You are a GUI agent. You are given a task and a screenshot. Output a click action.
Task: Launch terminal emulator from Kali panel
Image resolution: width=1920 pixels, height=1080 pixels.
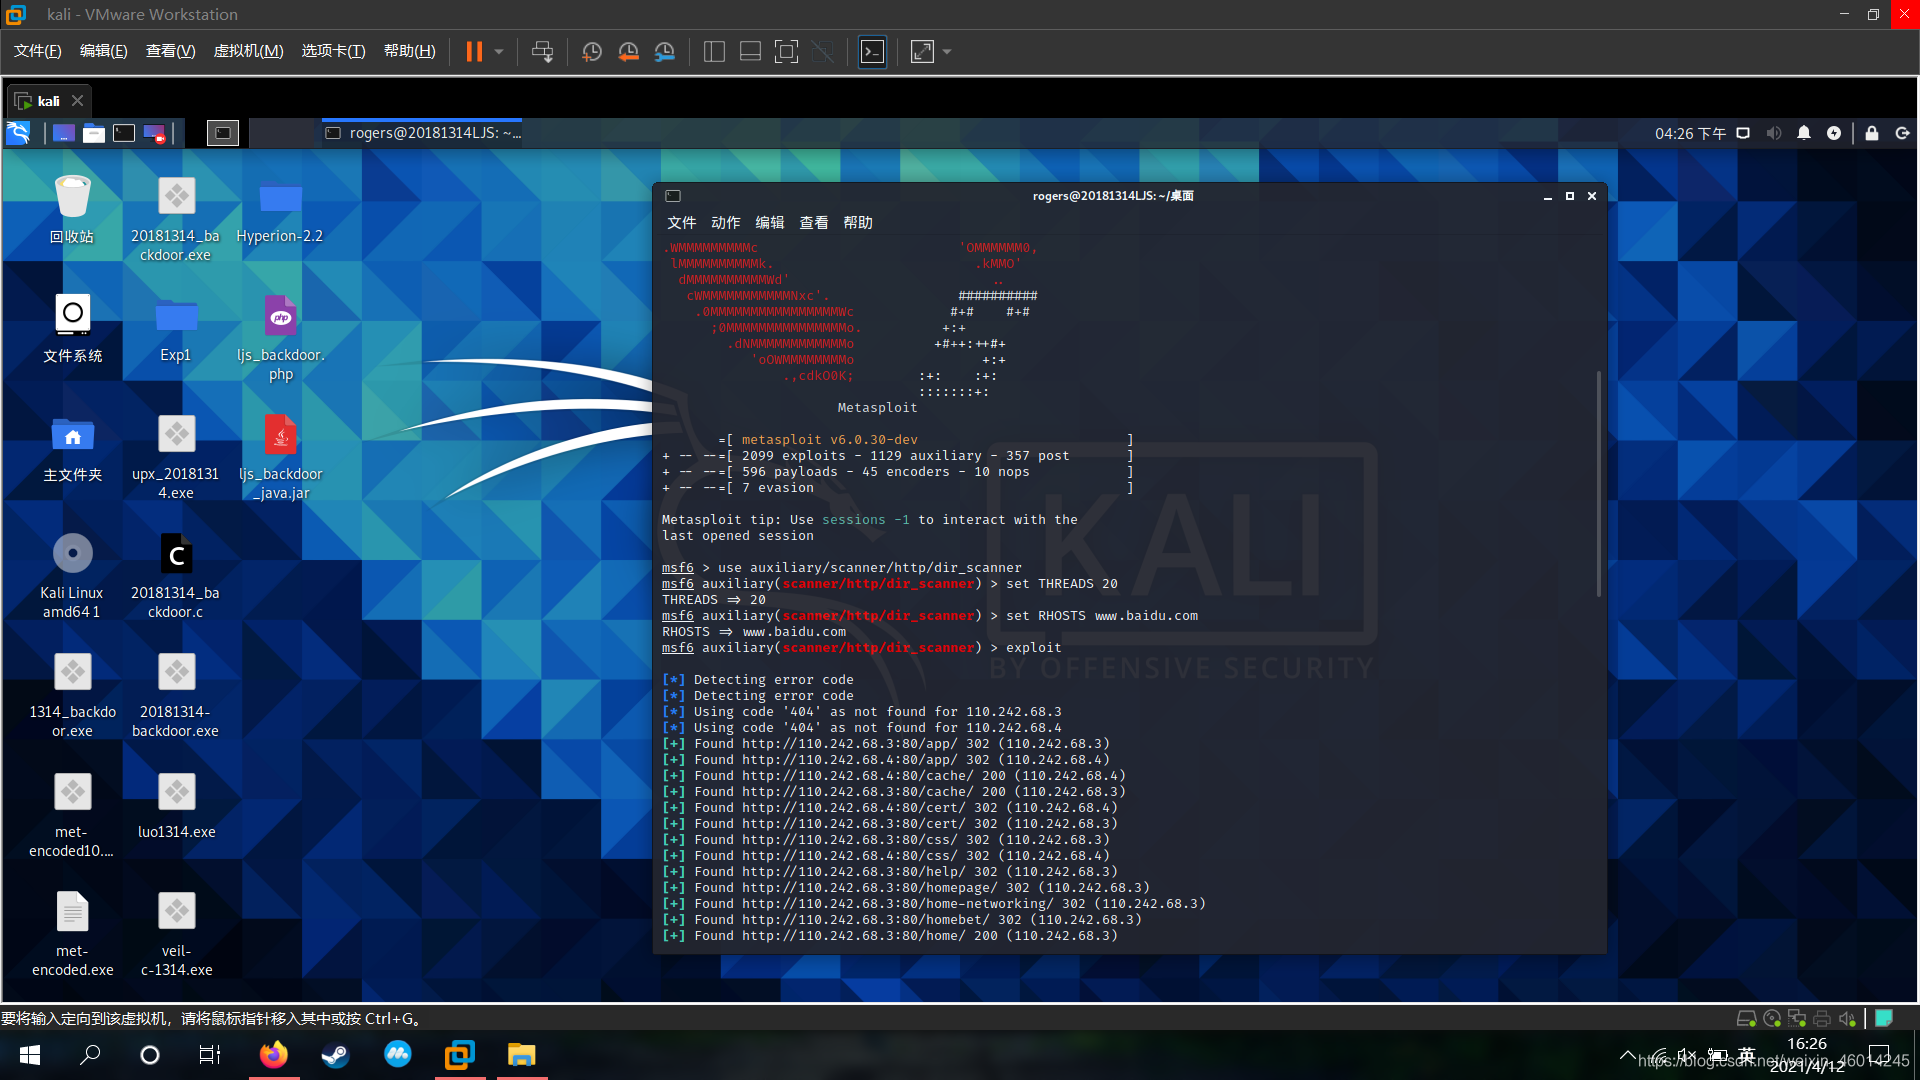point(124,133)
